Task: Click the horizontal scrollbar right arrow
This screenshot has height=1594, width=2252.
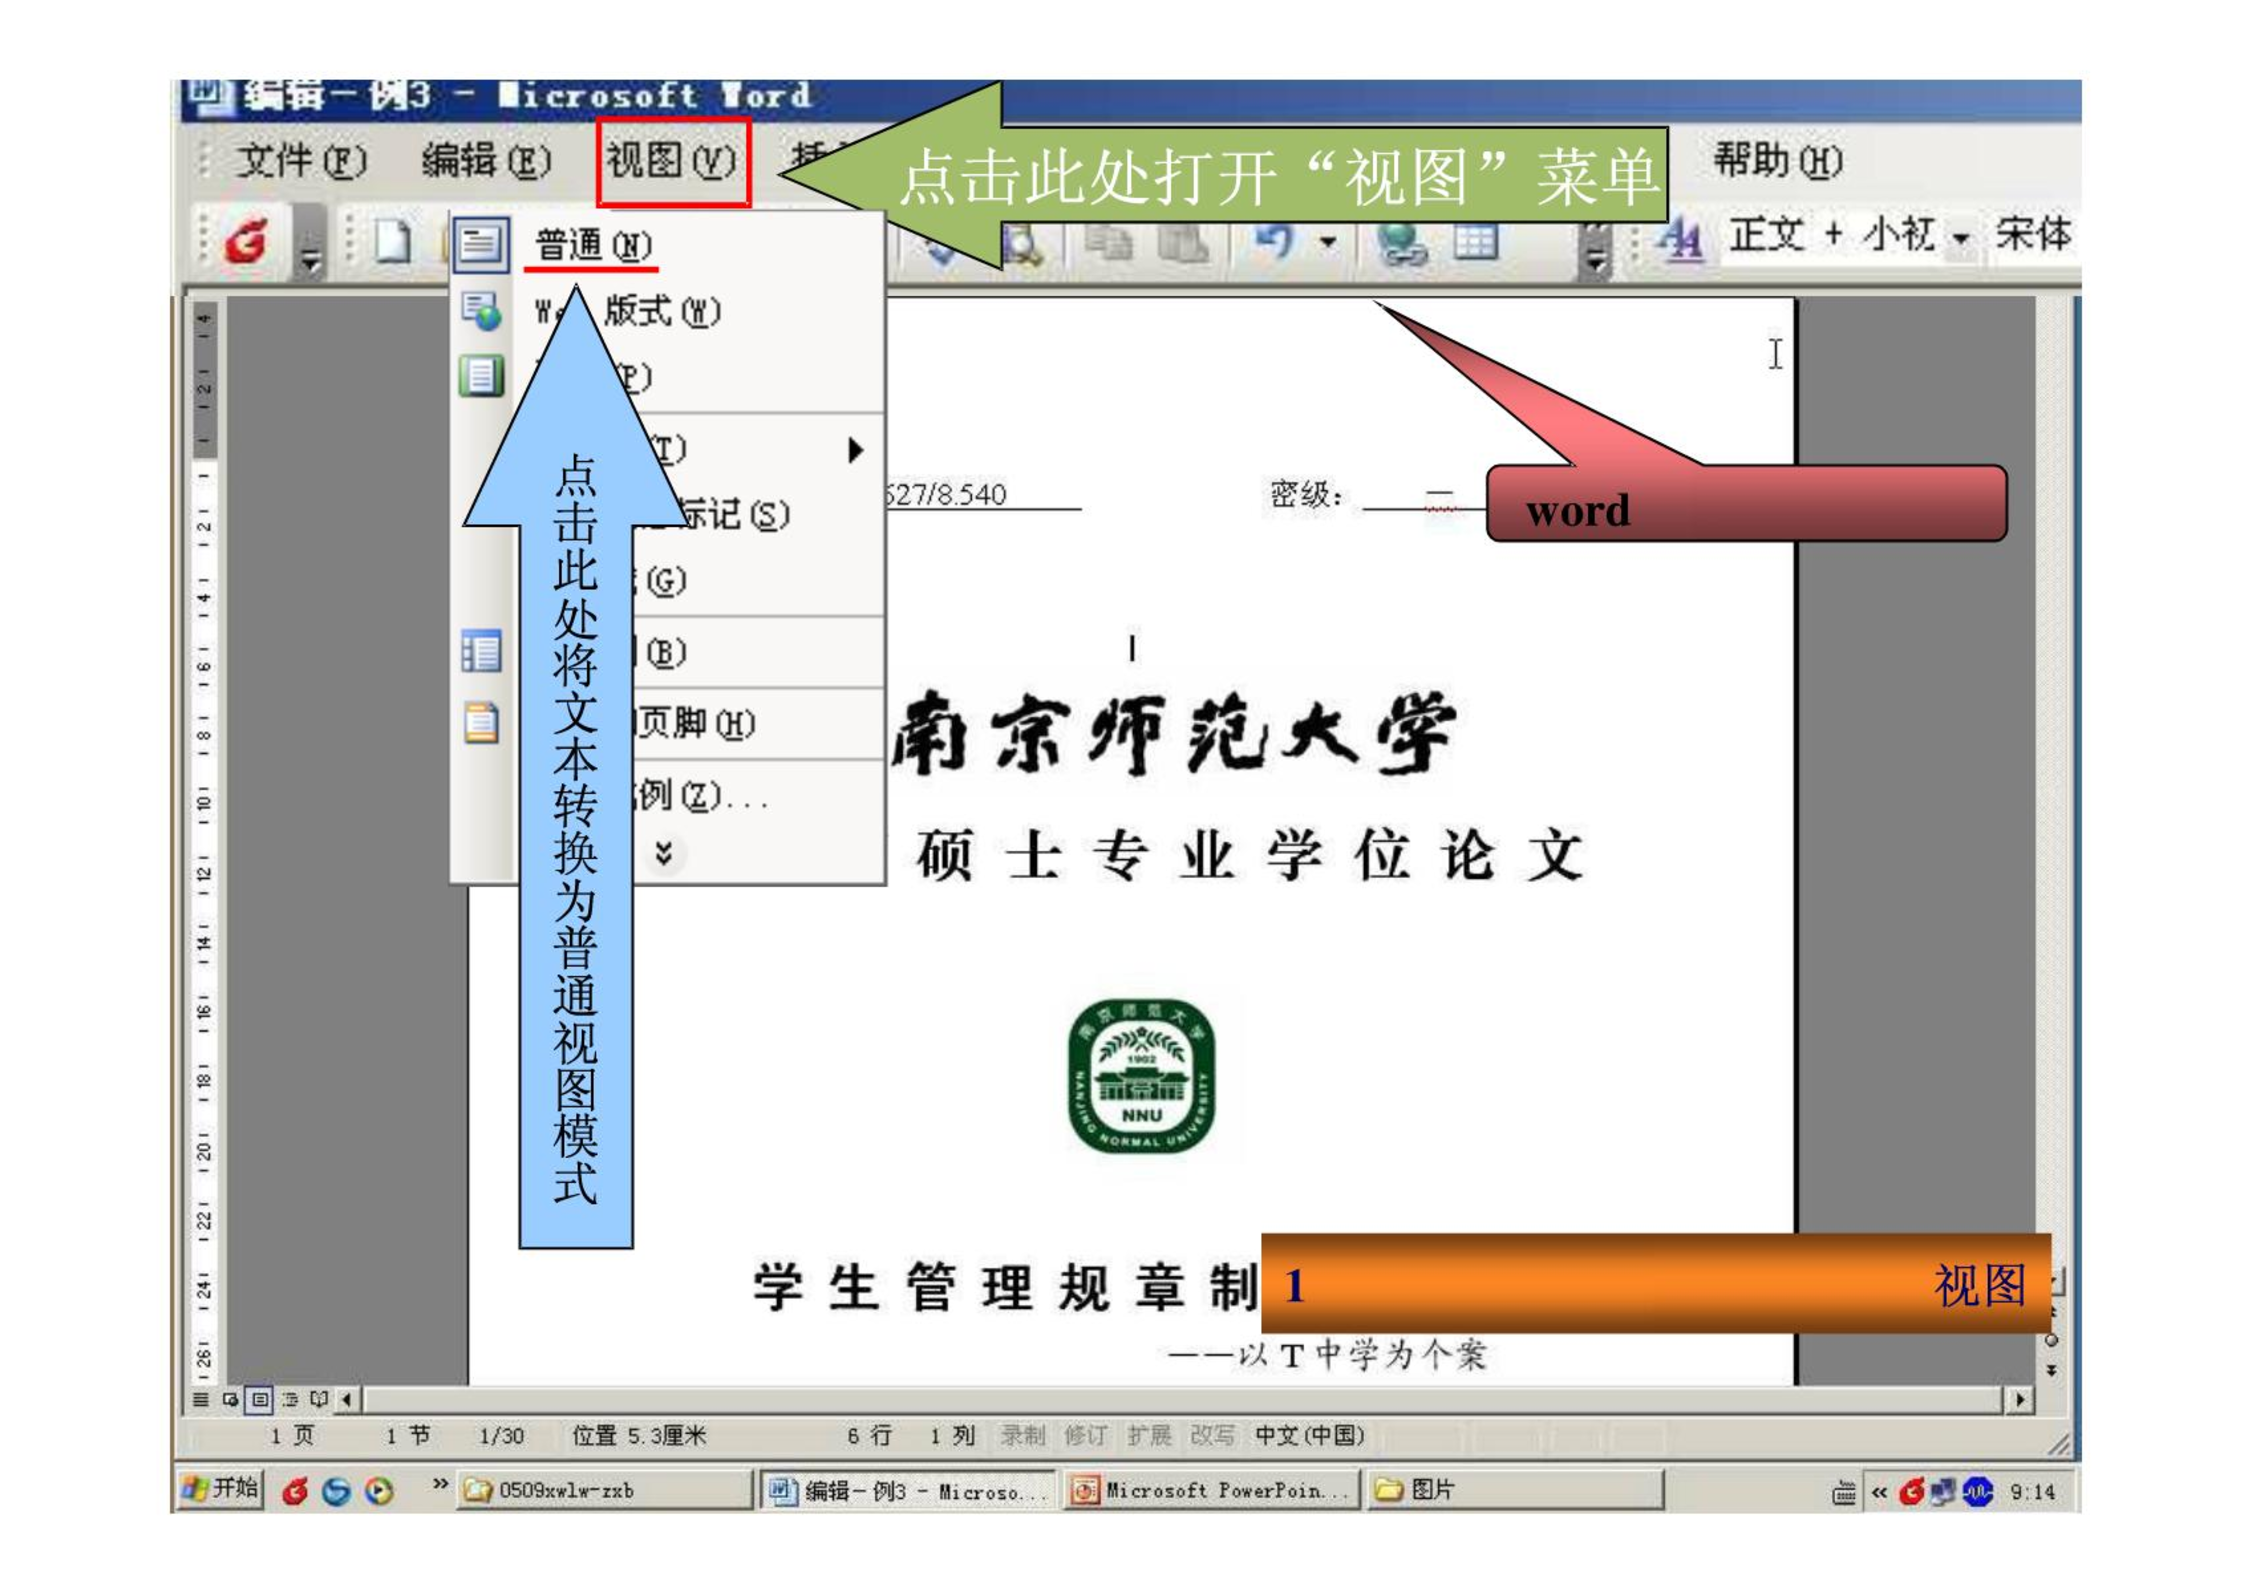Action: [x=2020, y=1400]
